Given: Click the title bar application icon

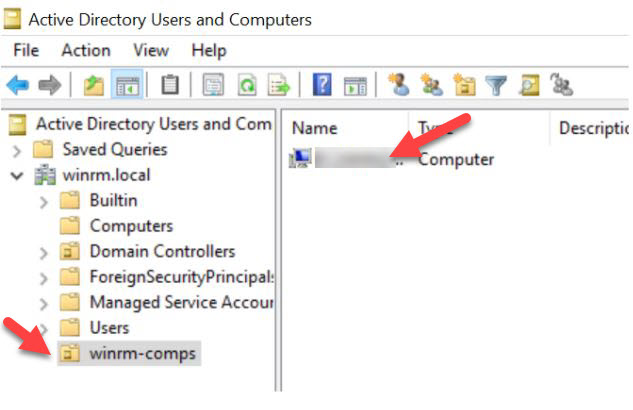Looking at the screenshot, I should pos(12,19).
